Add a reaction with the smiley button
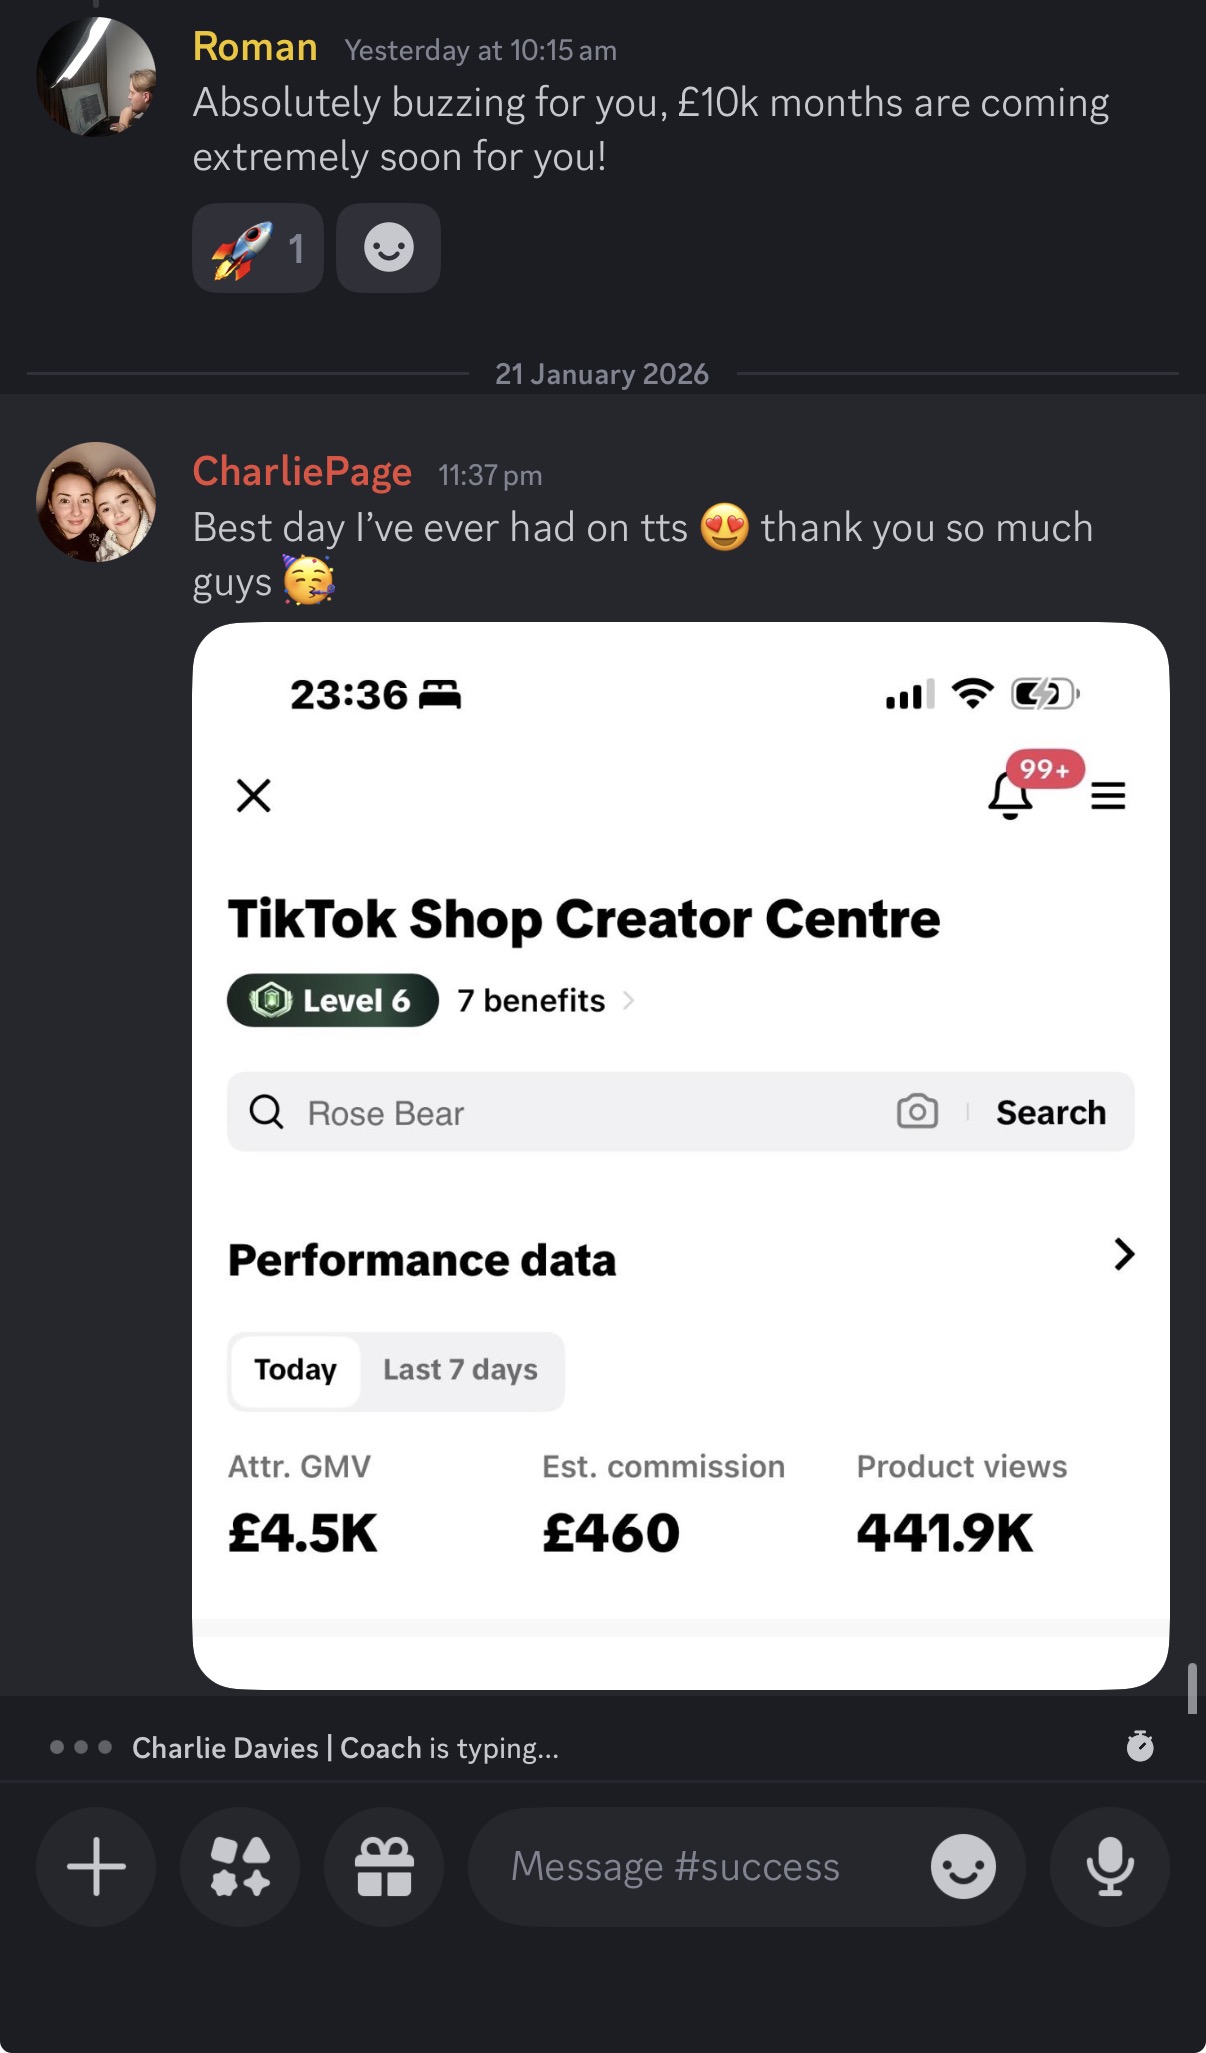Viewport: 1206px width, 2053px height. (x=389, y=248)
